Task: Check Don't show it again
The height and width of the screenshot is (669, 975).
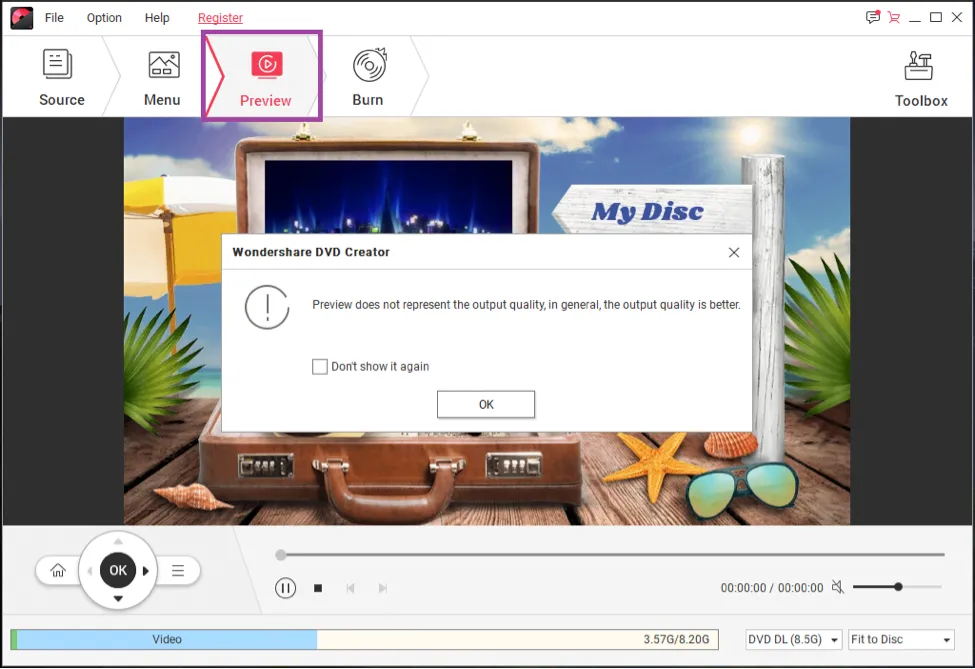Action: pos(320,366)
